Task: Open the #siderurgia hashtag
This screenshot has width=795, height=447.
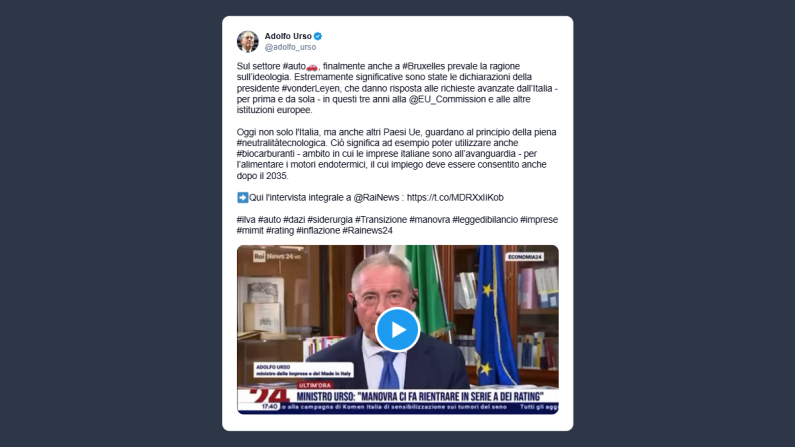Action: click(x=330, y=220)
